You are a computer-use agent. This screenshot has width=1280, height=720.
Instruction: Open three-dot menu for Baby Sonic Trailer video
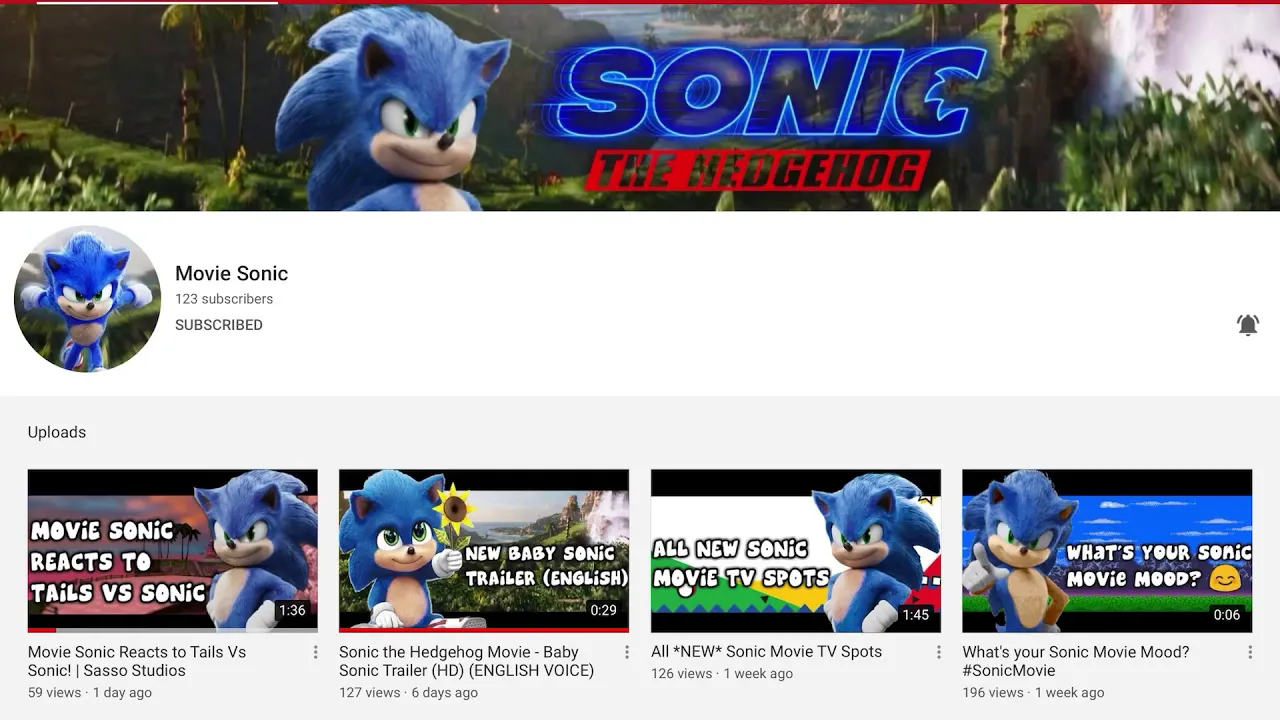point(627,652)
